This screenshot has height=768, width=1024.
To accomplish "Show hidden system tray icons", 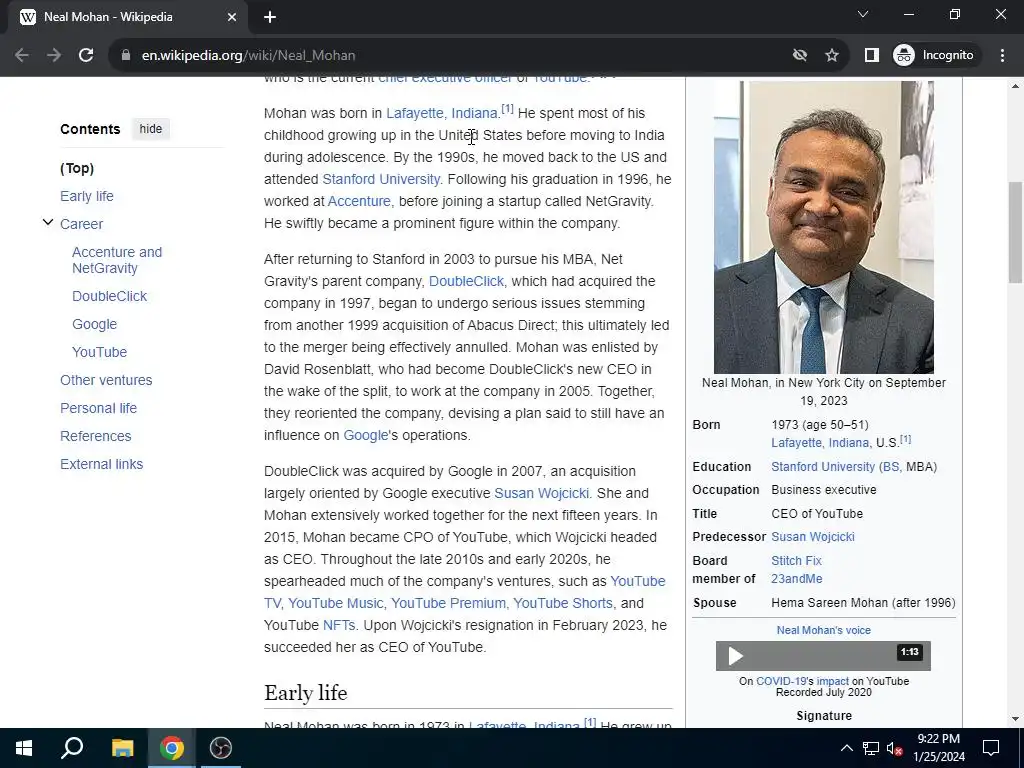I will tap(846, 748).
